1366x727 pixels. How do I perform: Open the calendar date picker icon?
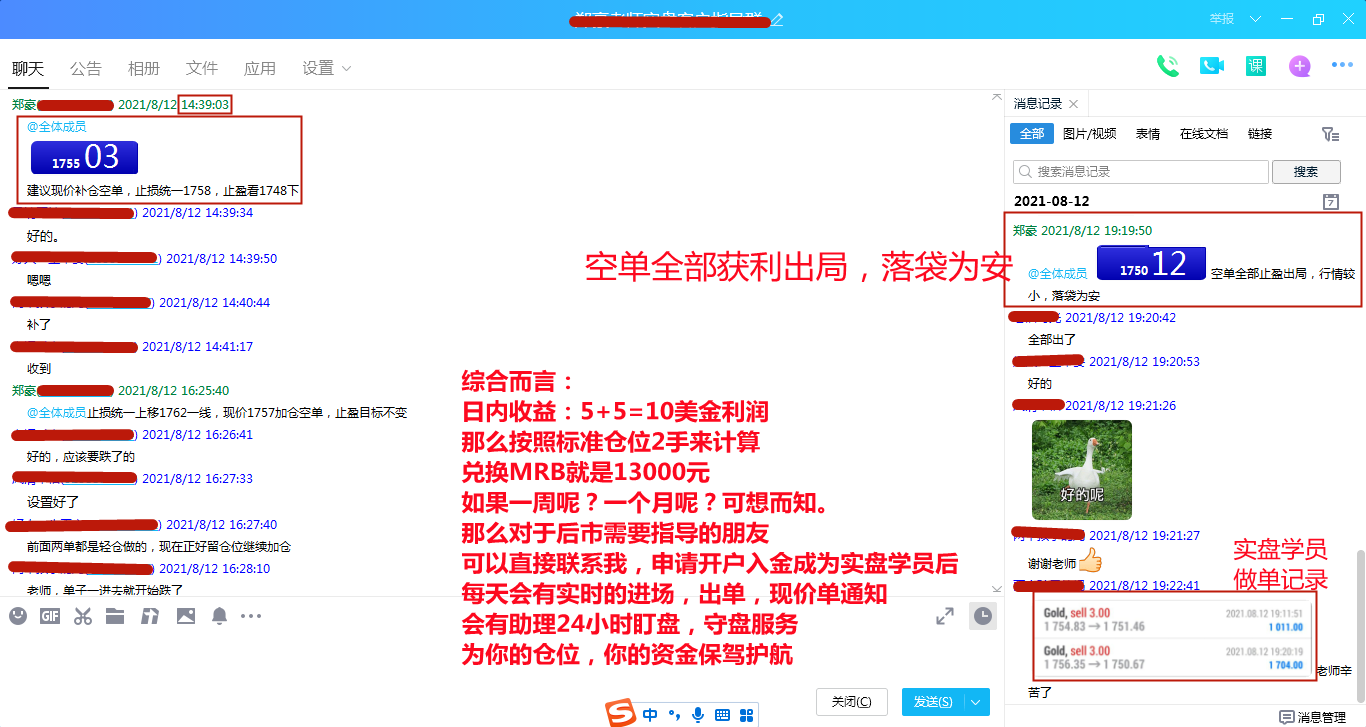coord(1330,201)
